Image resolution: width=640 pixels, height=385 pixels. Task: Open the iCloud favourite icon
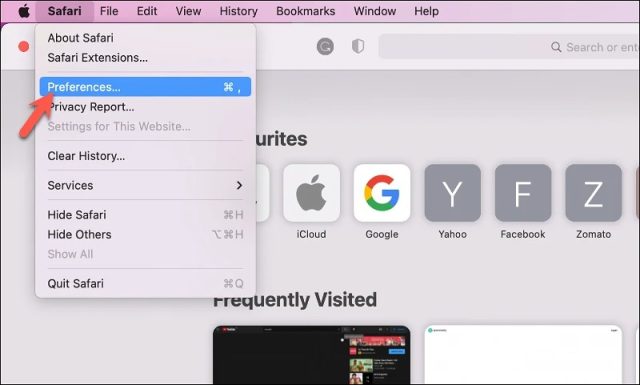(311, 193)
